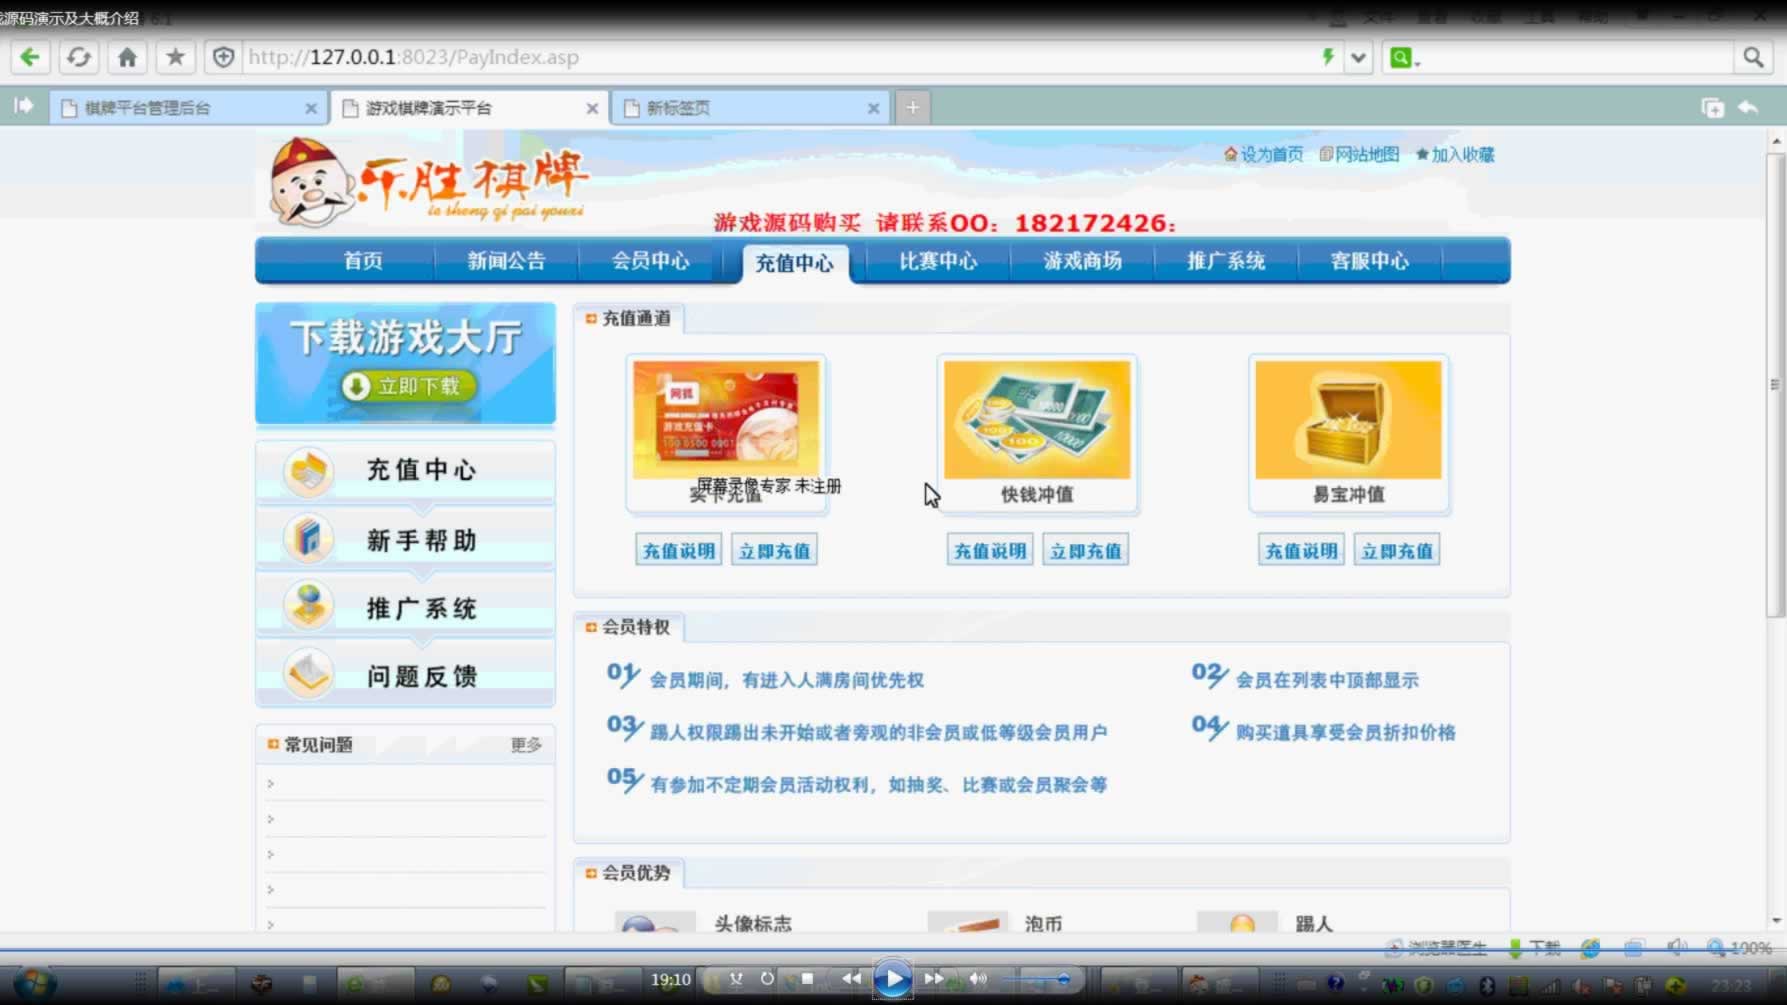The height and width of the screenshot is (1005, 1787).
Task: Click the 立即下载 green download button
Action: point(407,386)
